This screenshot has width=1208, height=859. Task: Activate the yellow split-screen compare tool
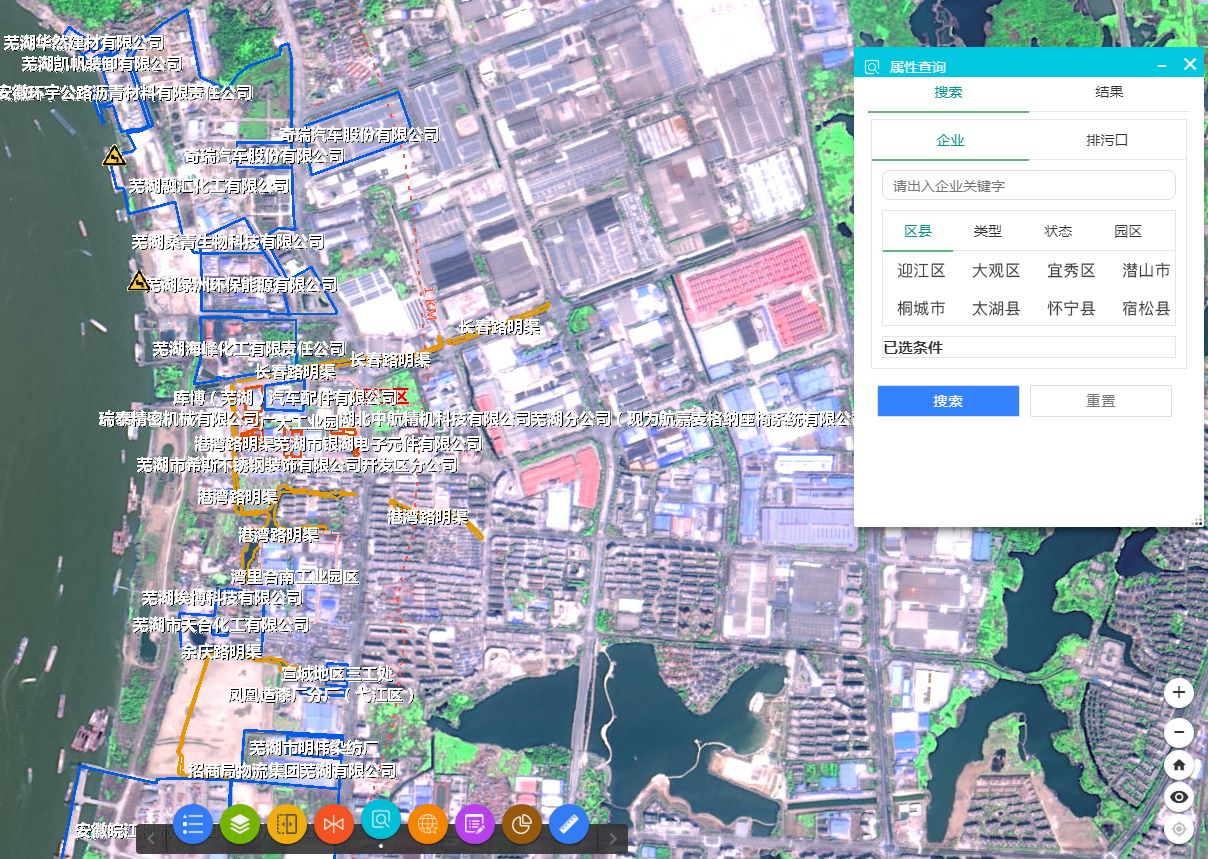287,825
